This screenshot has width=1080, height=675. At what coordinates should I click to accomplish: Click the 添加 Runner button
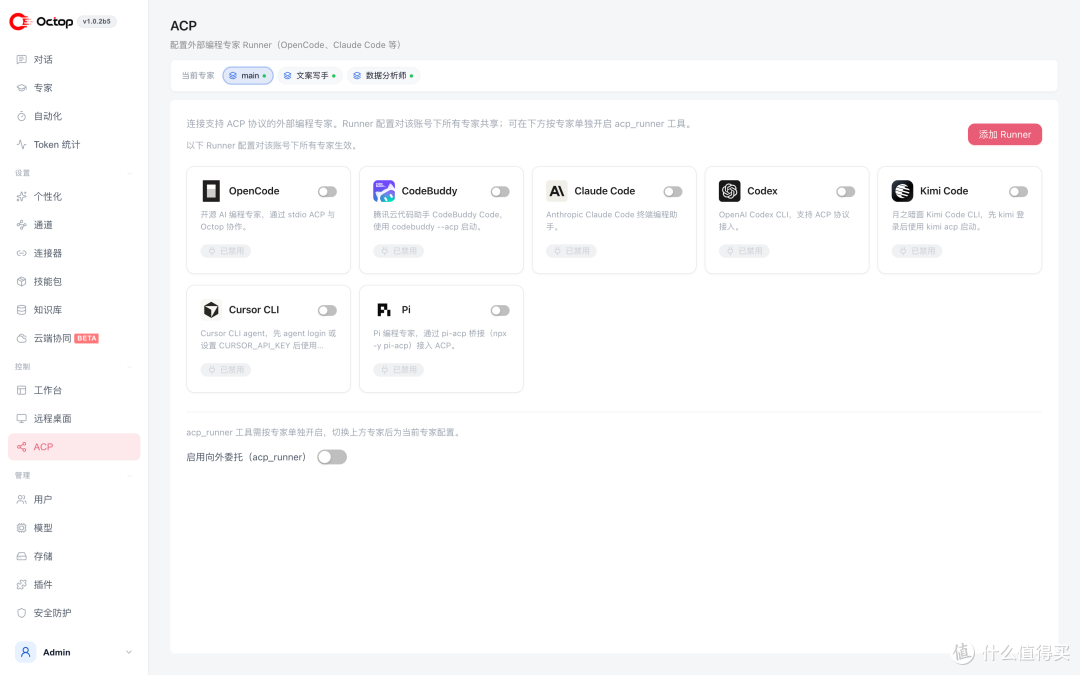click(1005, 134)
